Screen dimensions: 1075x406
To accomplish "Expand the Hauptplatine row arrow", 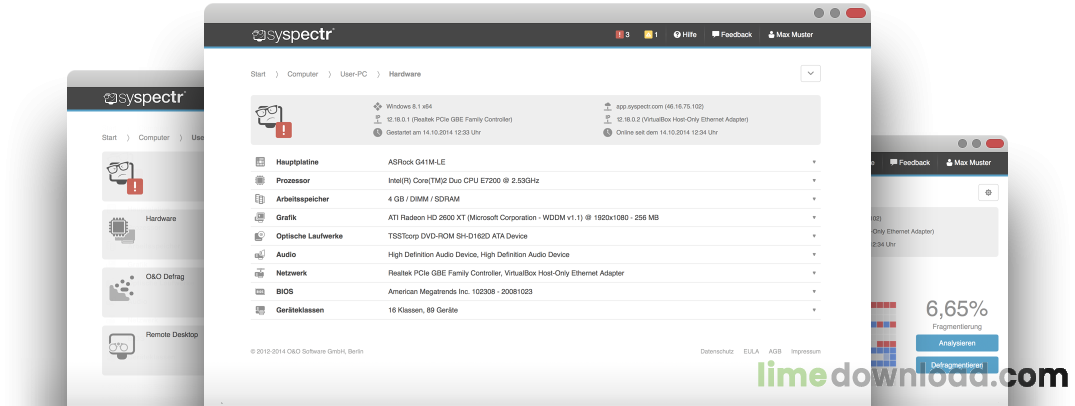I will [814, 162].
